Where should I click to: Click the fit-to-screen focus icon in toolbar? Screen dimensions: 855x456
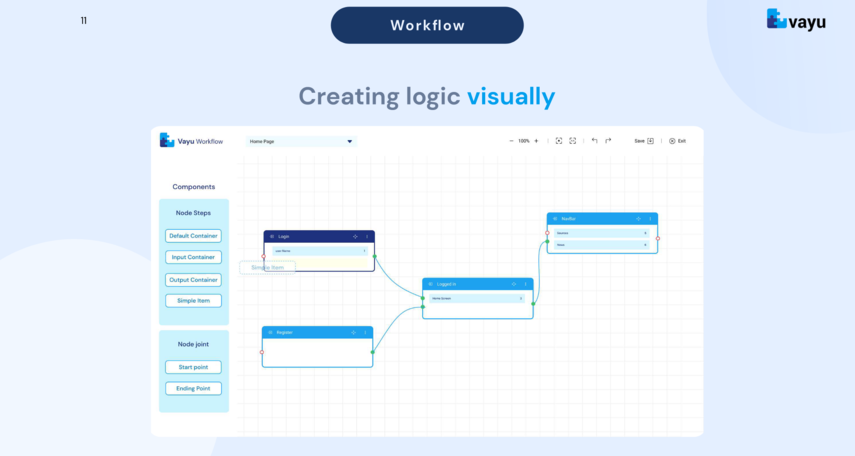[x=559, y=141]
